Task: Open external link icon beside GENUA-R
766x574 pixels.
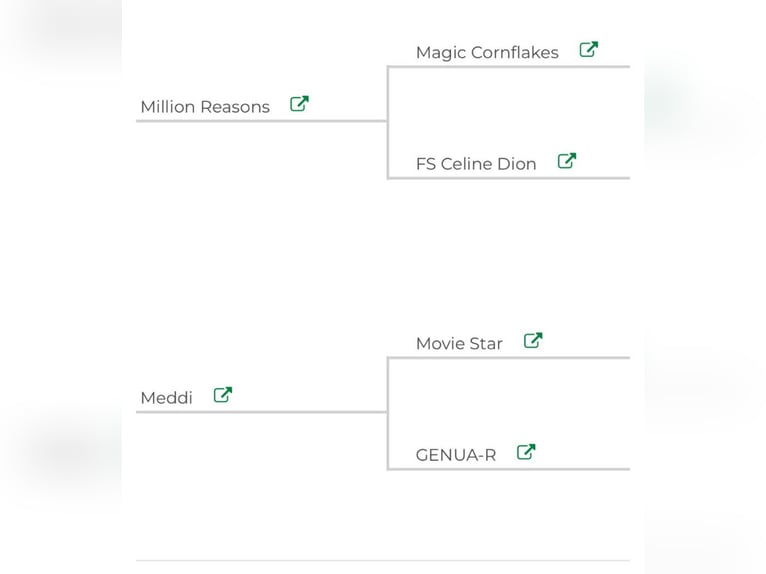Action: pyautogui.click(x=526, y=452)
